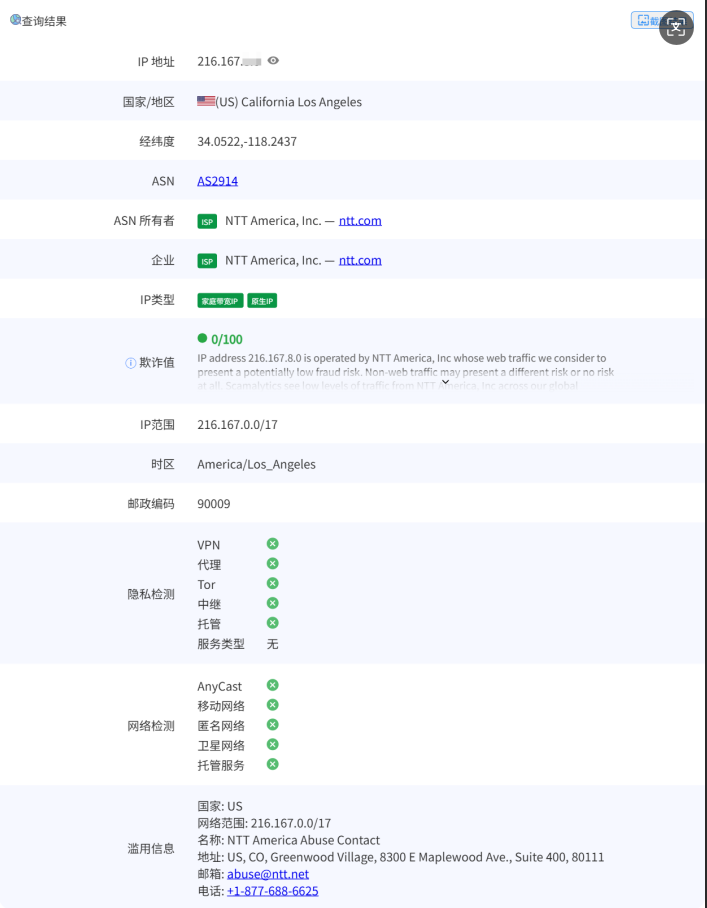Click the VPN detection status icon
This screenshot has width=707, height=908.
coord(272,544)
